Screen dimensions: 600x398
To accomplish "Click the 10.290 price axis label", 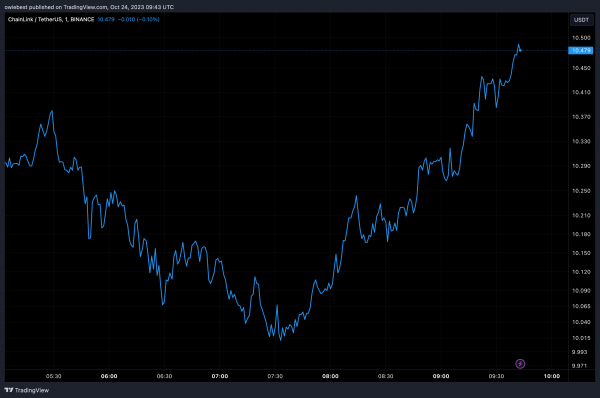I will click(581, 166).
